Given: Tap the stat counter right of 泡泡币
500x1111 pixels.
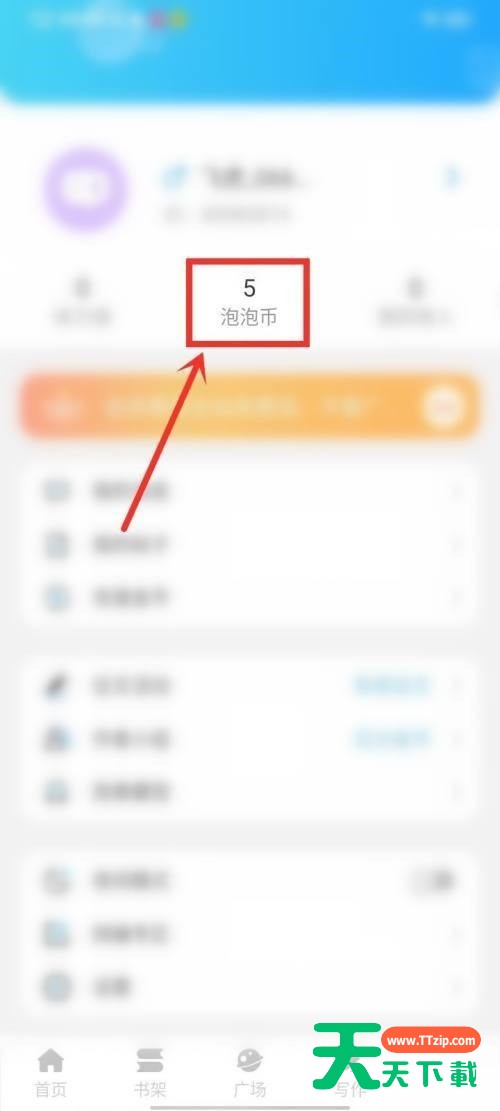Looking at the screenshot, I should [x=414, y=303].
